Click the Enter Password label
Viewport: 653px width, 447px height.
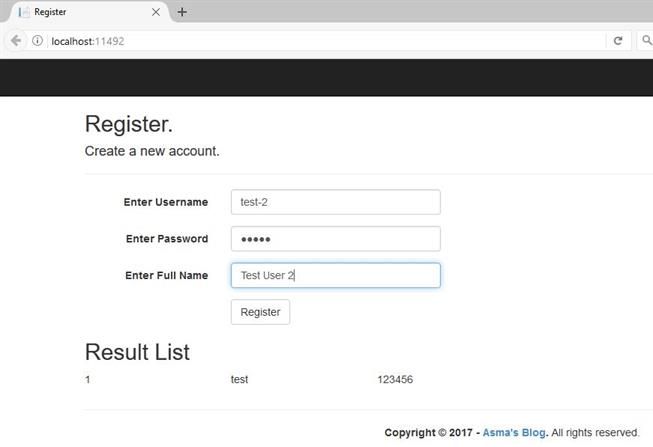click(x=167, y=239)
